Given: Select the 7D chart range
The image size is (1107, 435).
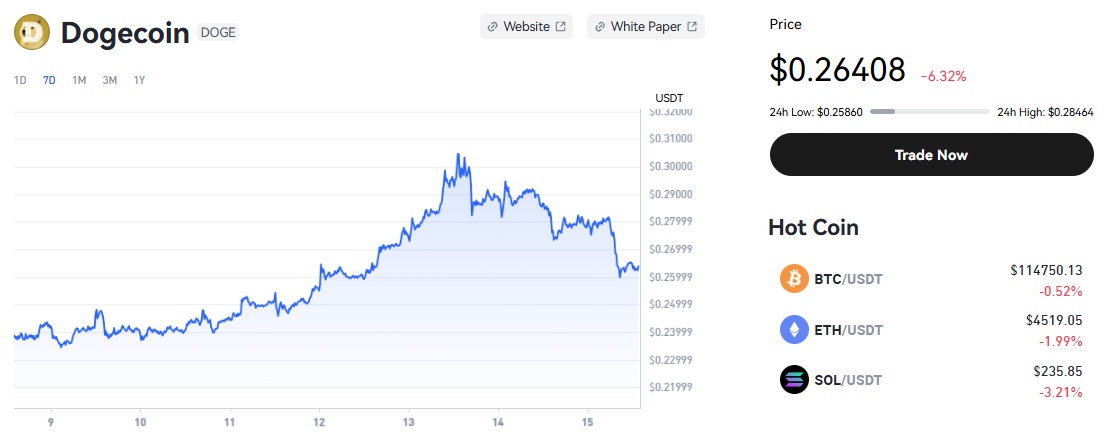Looking at the screenshot, I should point(49,80).
